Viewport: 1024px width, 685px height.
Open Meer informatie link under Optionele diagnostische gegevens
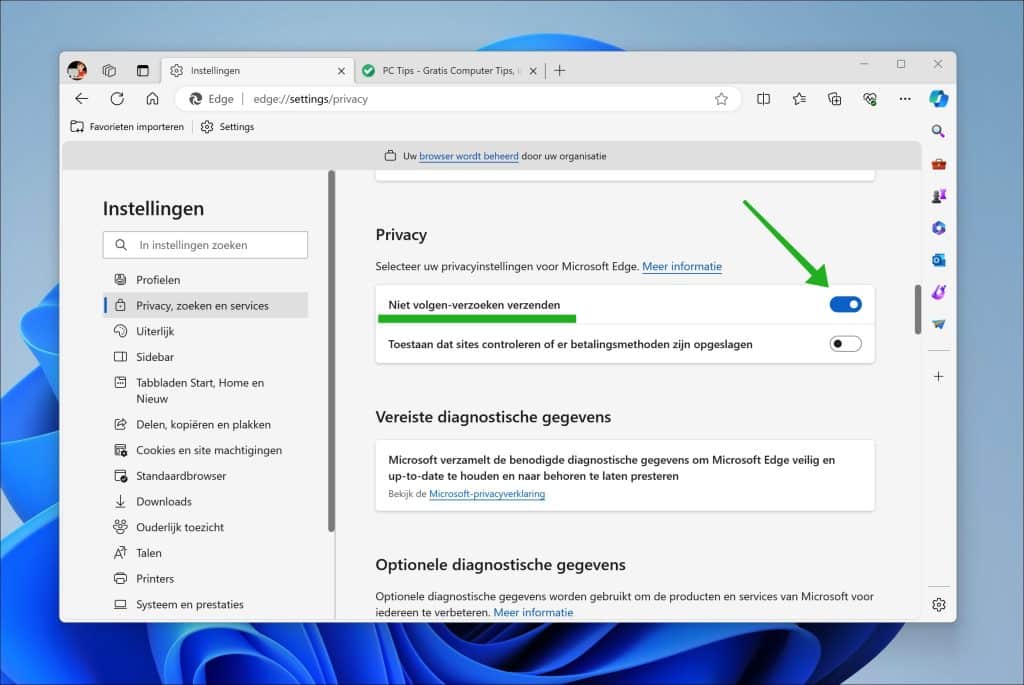click(533, 613)
